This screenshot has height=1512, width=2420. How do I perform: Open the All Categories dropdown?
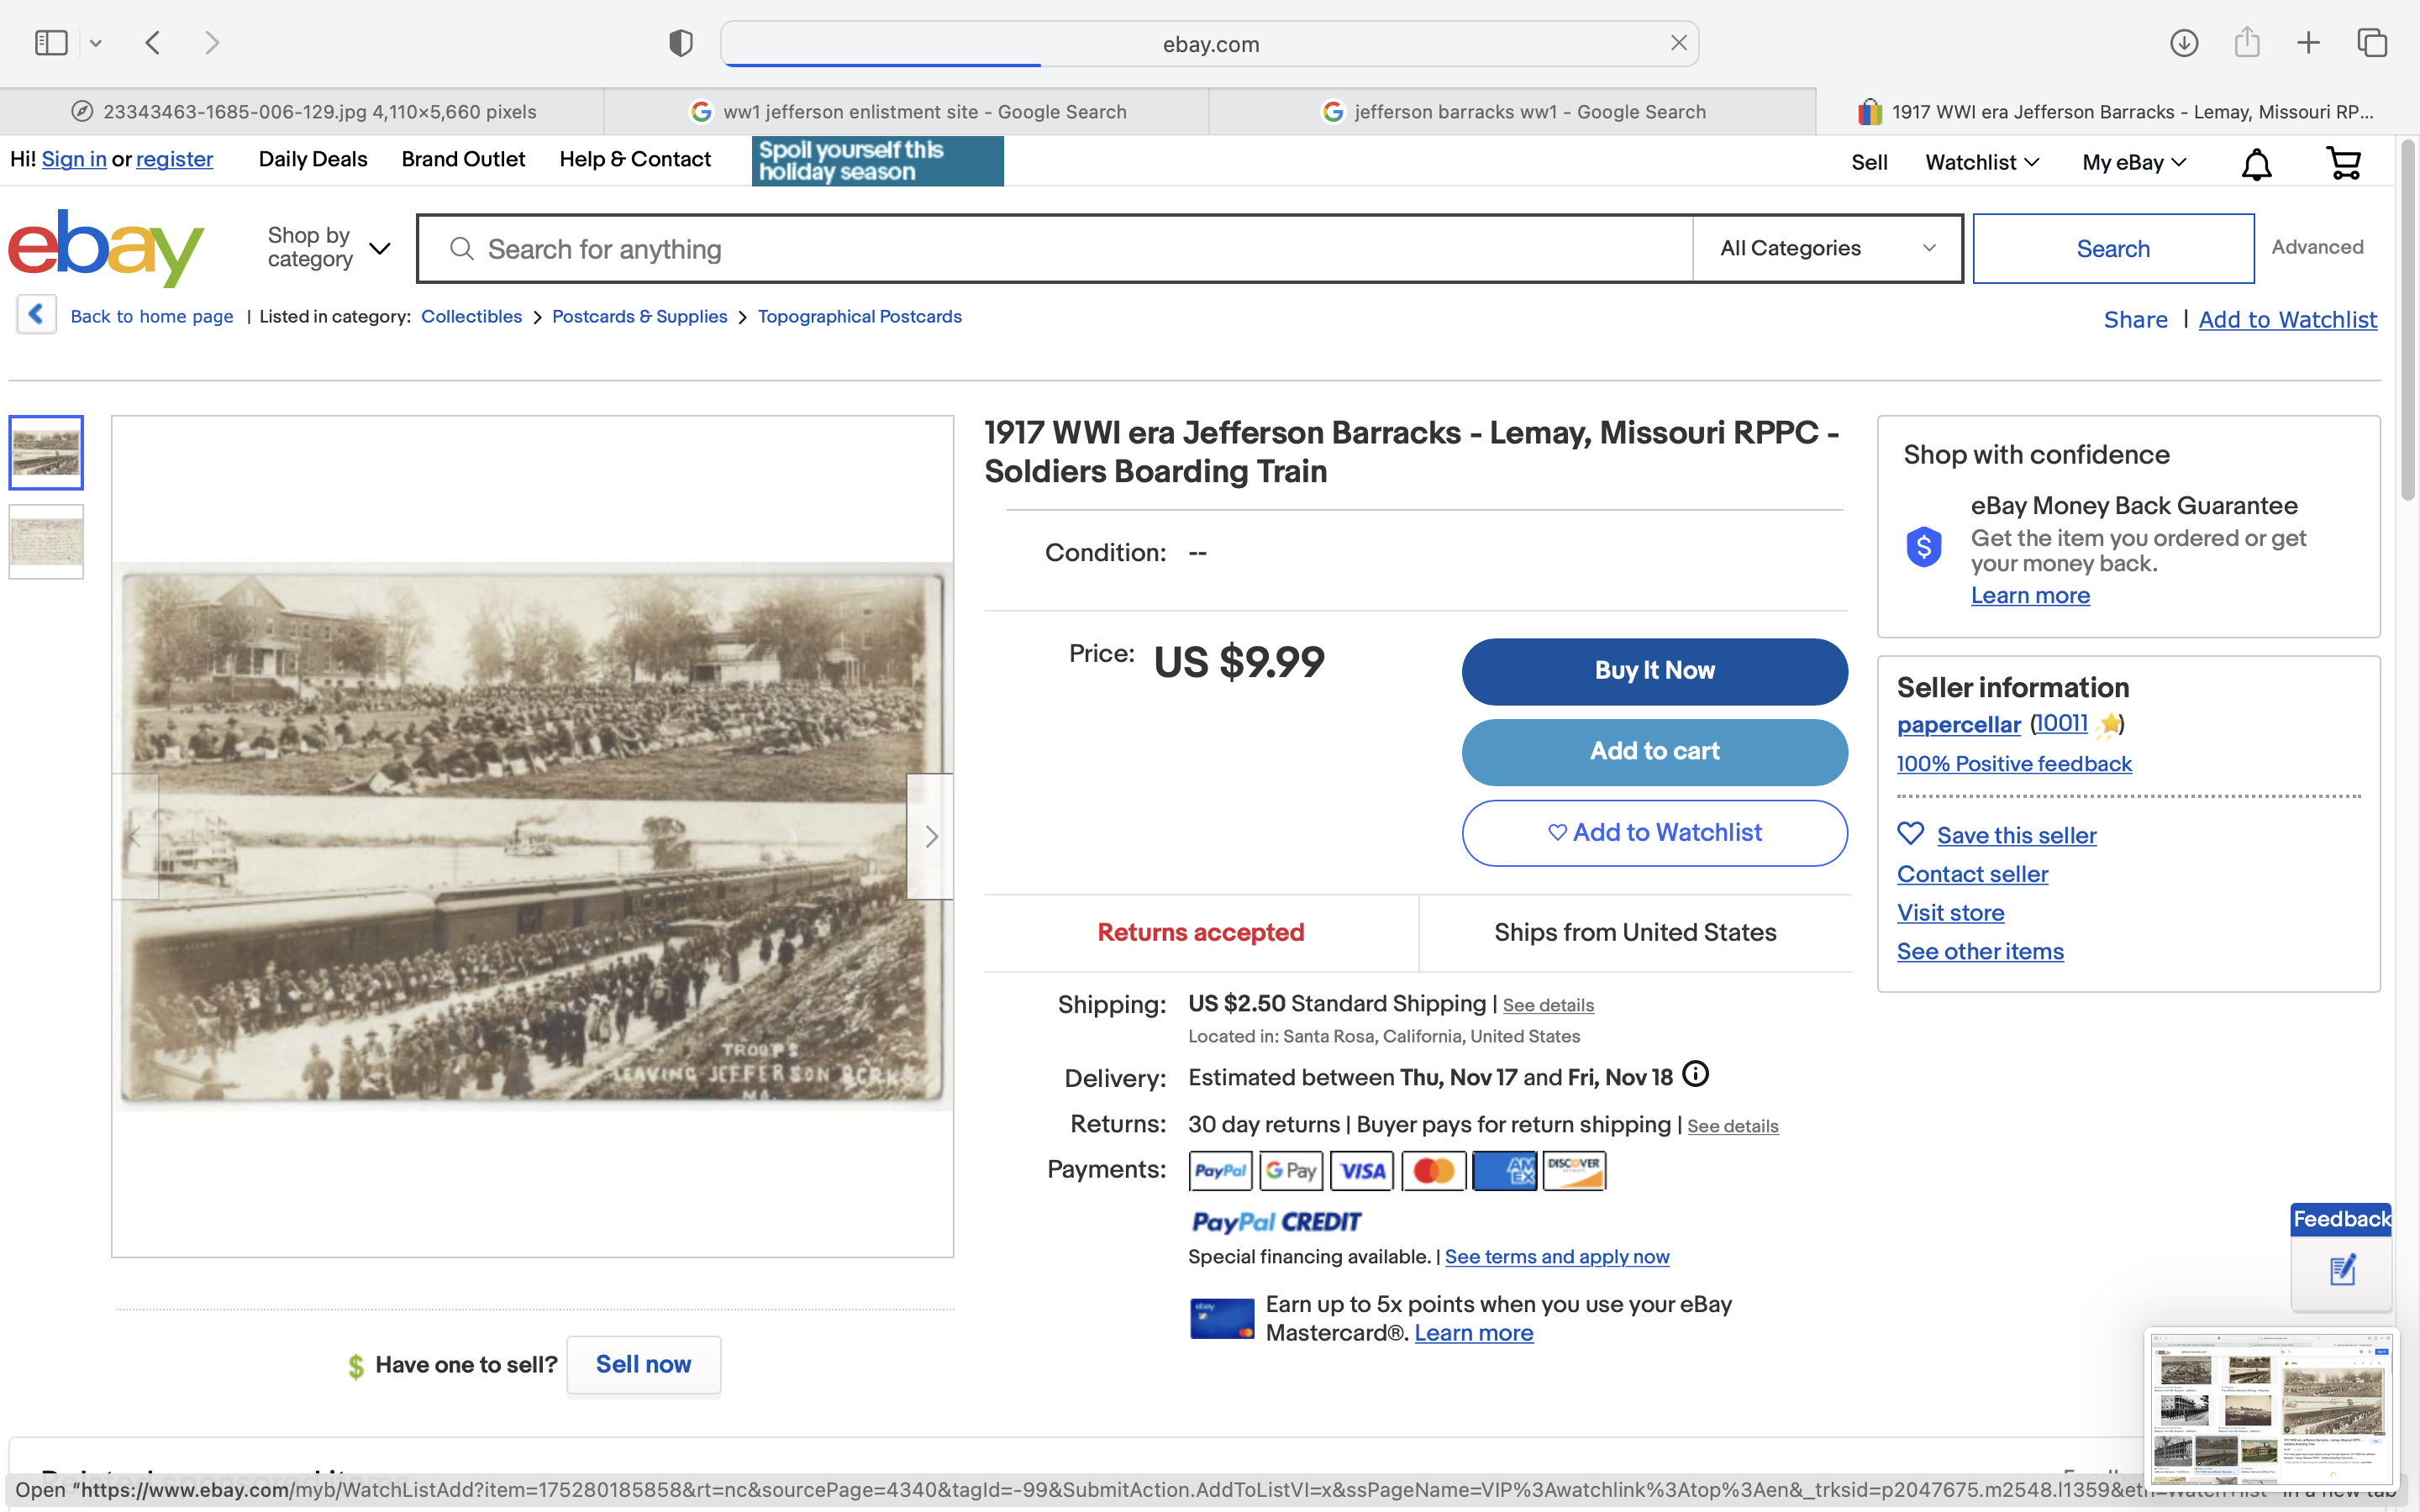click(1827, 248)
